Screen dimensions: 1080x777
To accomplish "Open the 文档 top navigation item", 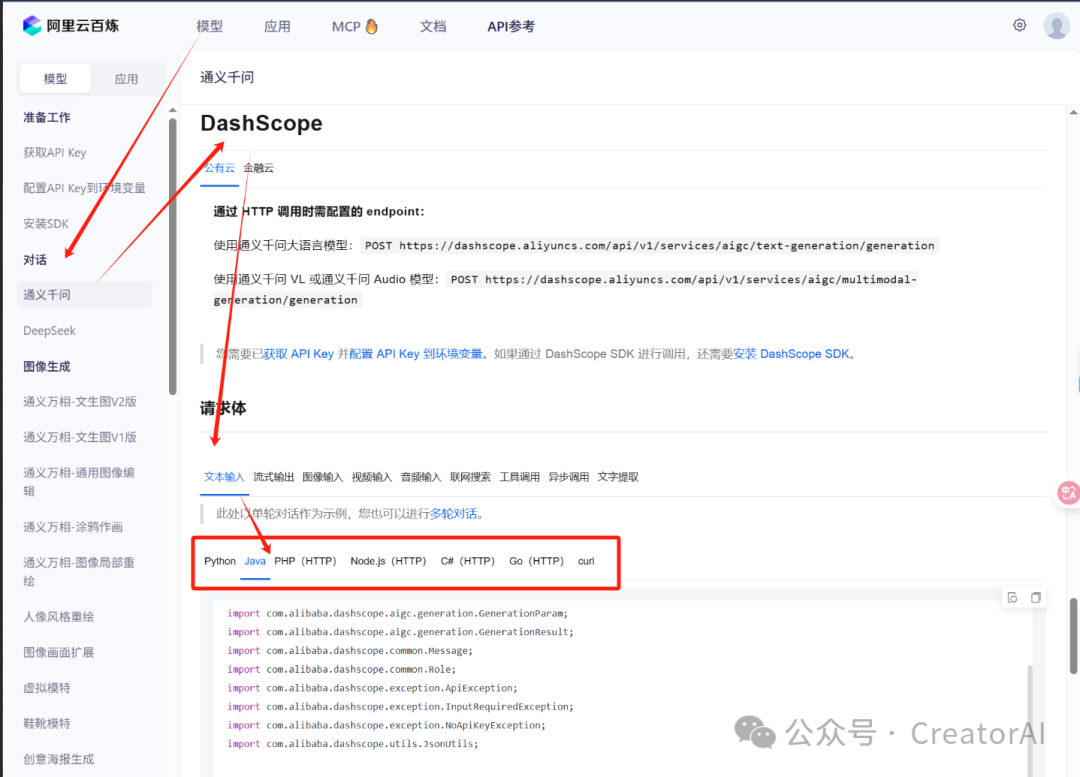I will [x=433, y=26].
